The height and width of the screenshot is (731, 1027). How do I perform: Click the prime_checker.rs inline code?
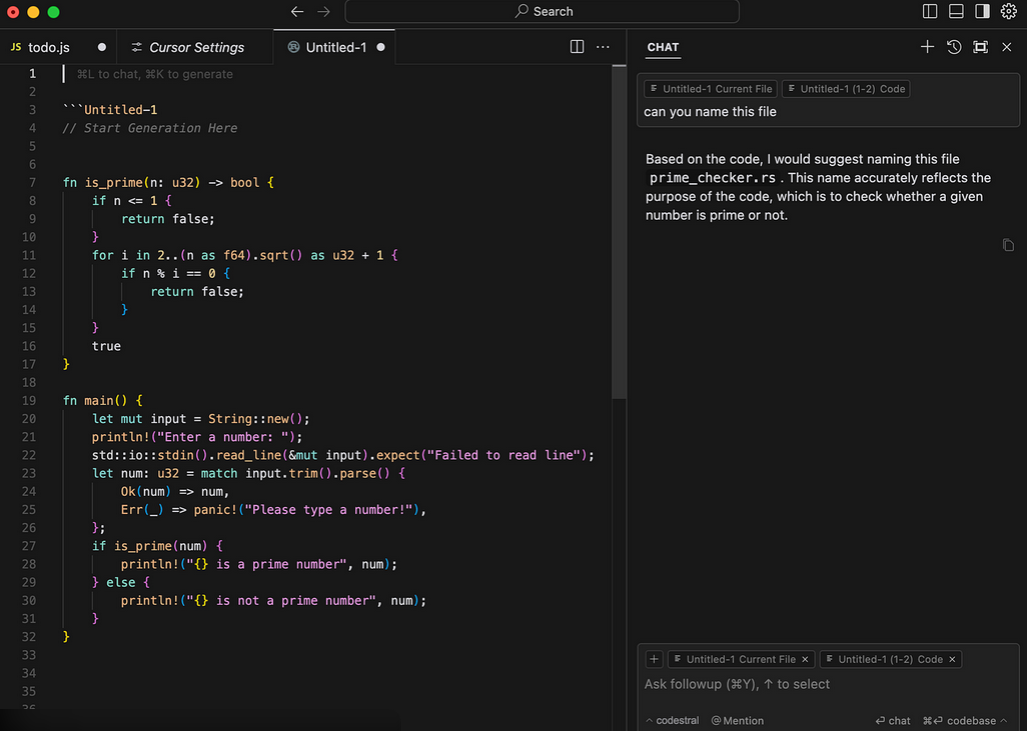click(713, 178)
